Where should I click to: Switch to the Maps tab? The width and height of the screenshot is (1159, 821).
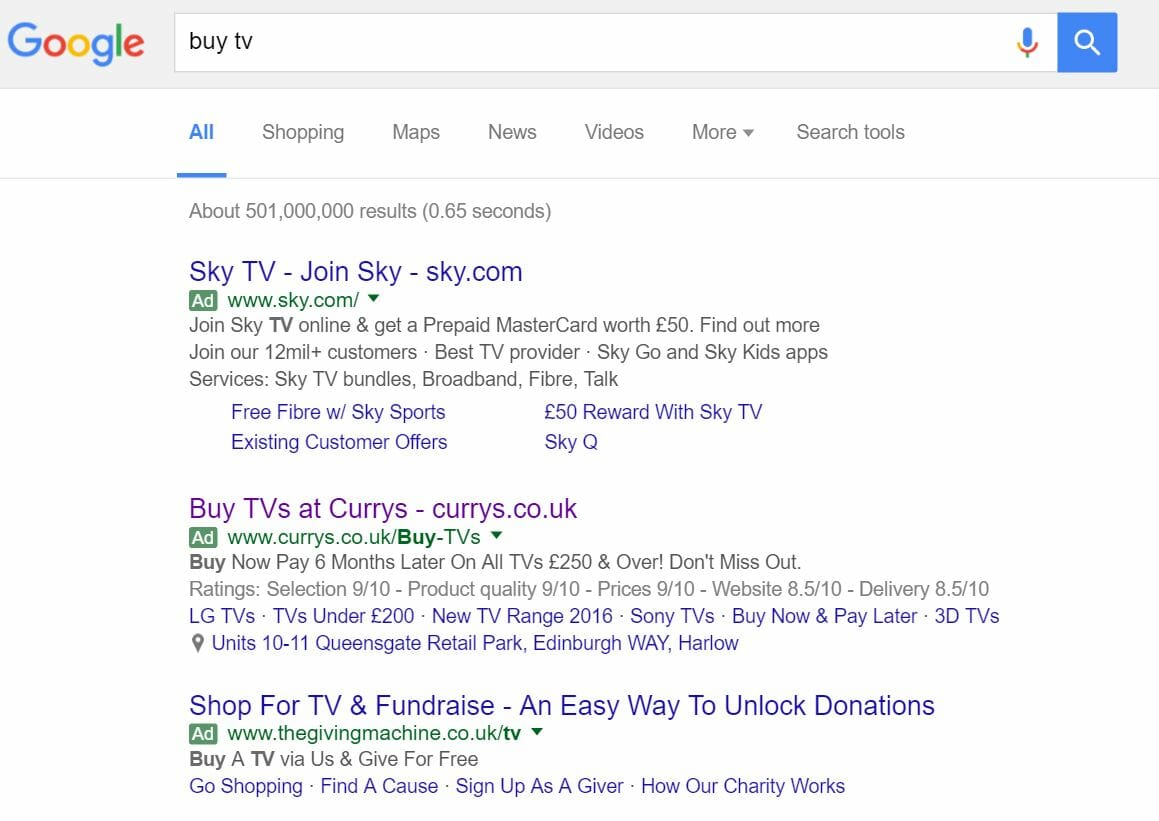point(416,132)
